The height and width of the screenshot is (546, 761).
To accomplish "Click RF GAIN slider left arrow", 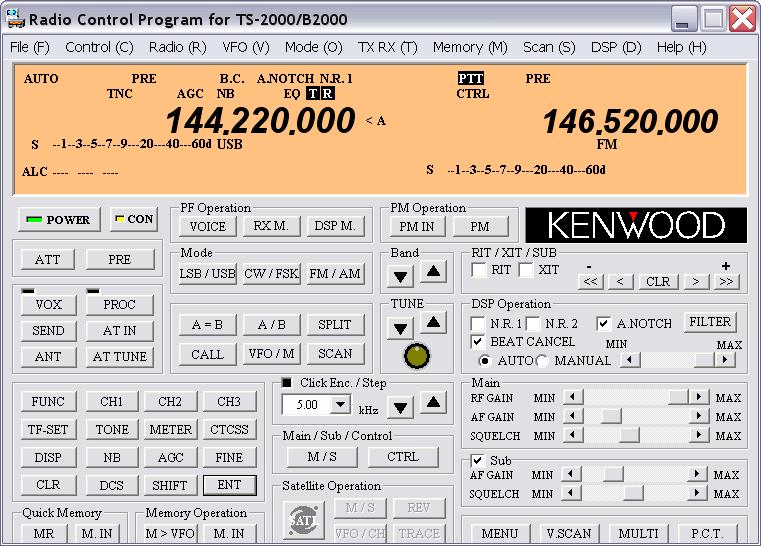I will (x=573, y=397).
